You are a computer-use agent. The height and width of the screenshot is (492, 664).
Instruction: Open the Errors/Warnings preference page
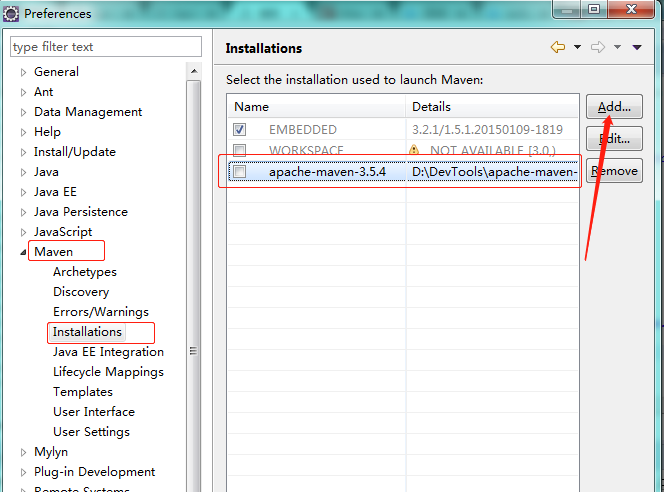click(101, 312)
